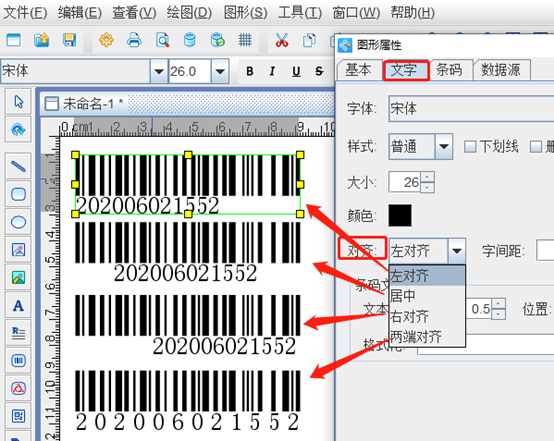The width and height of the screenshot is (554, 441).
Task: Open print preview magnifier icon
Action: tap(162, 40)
